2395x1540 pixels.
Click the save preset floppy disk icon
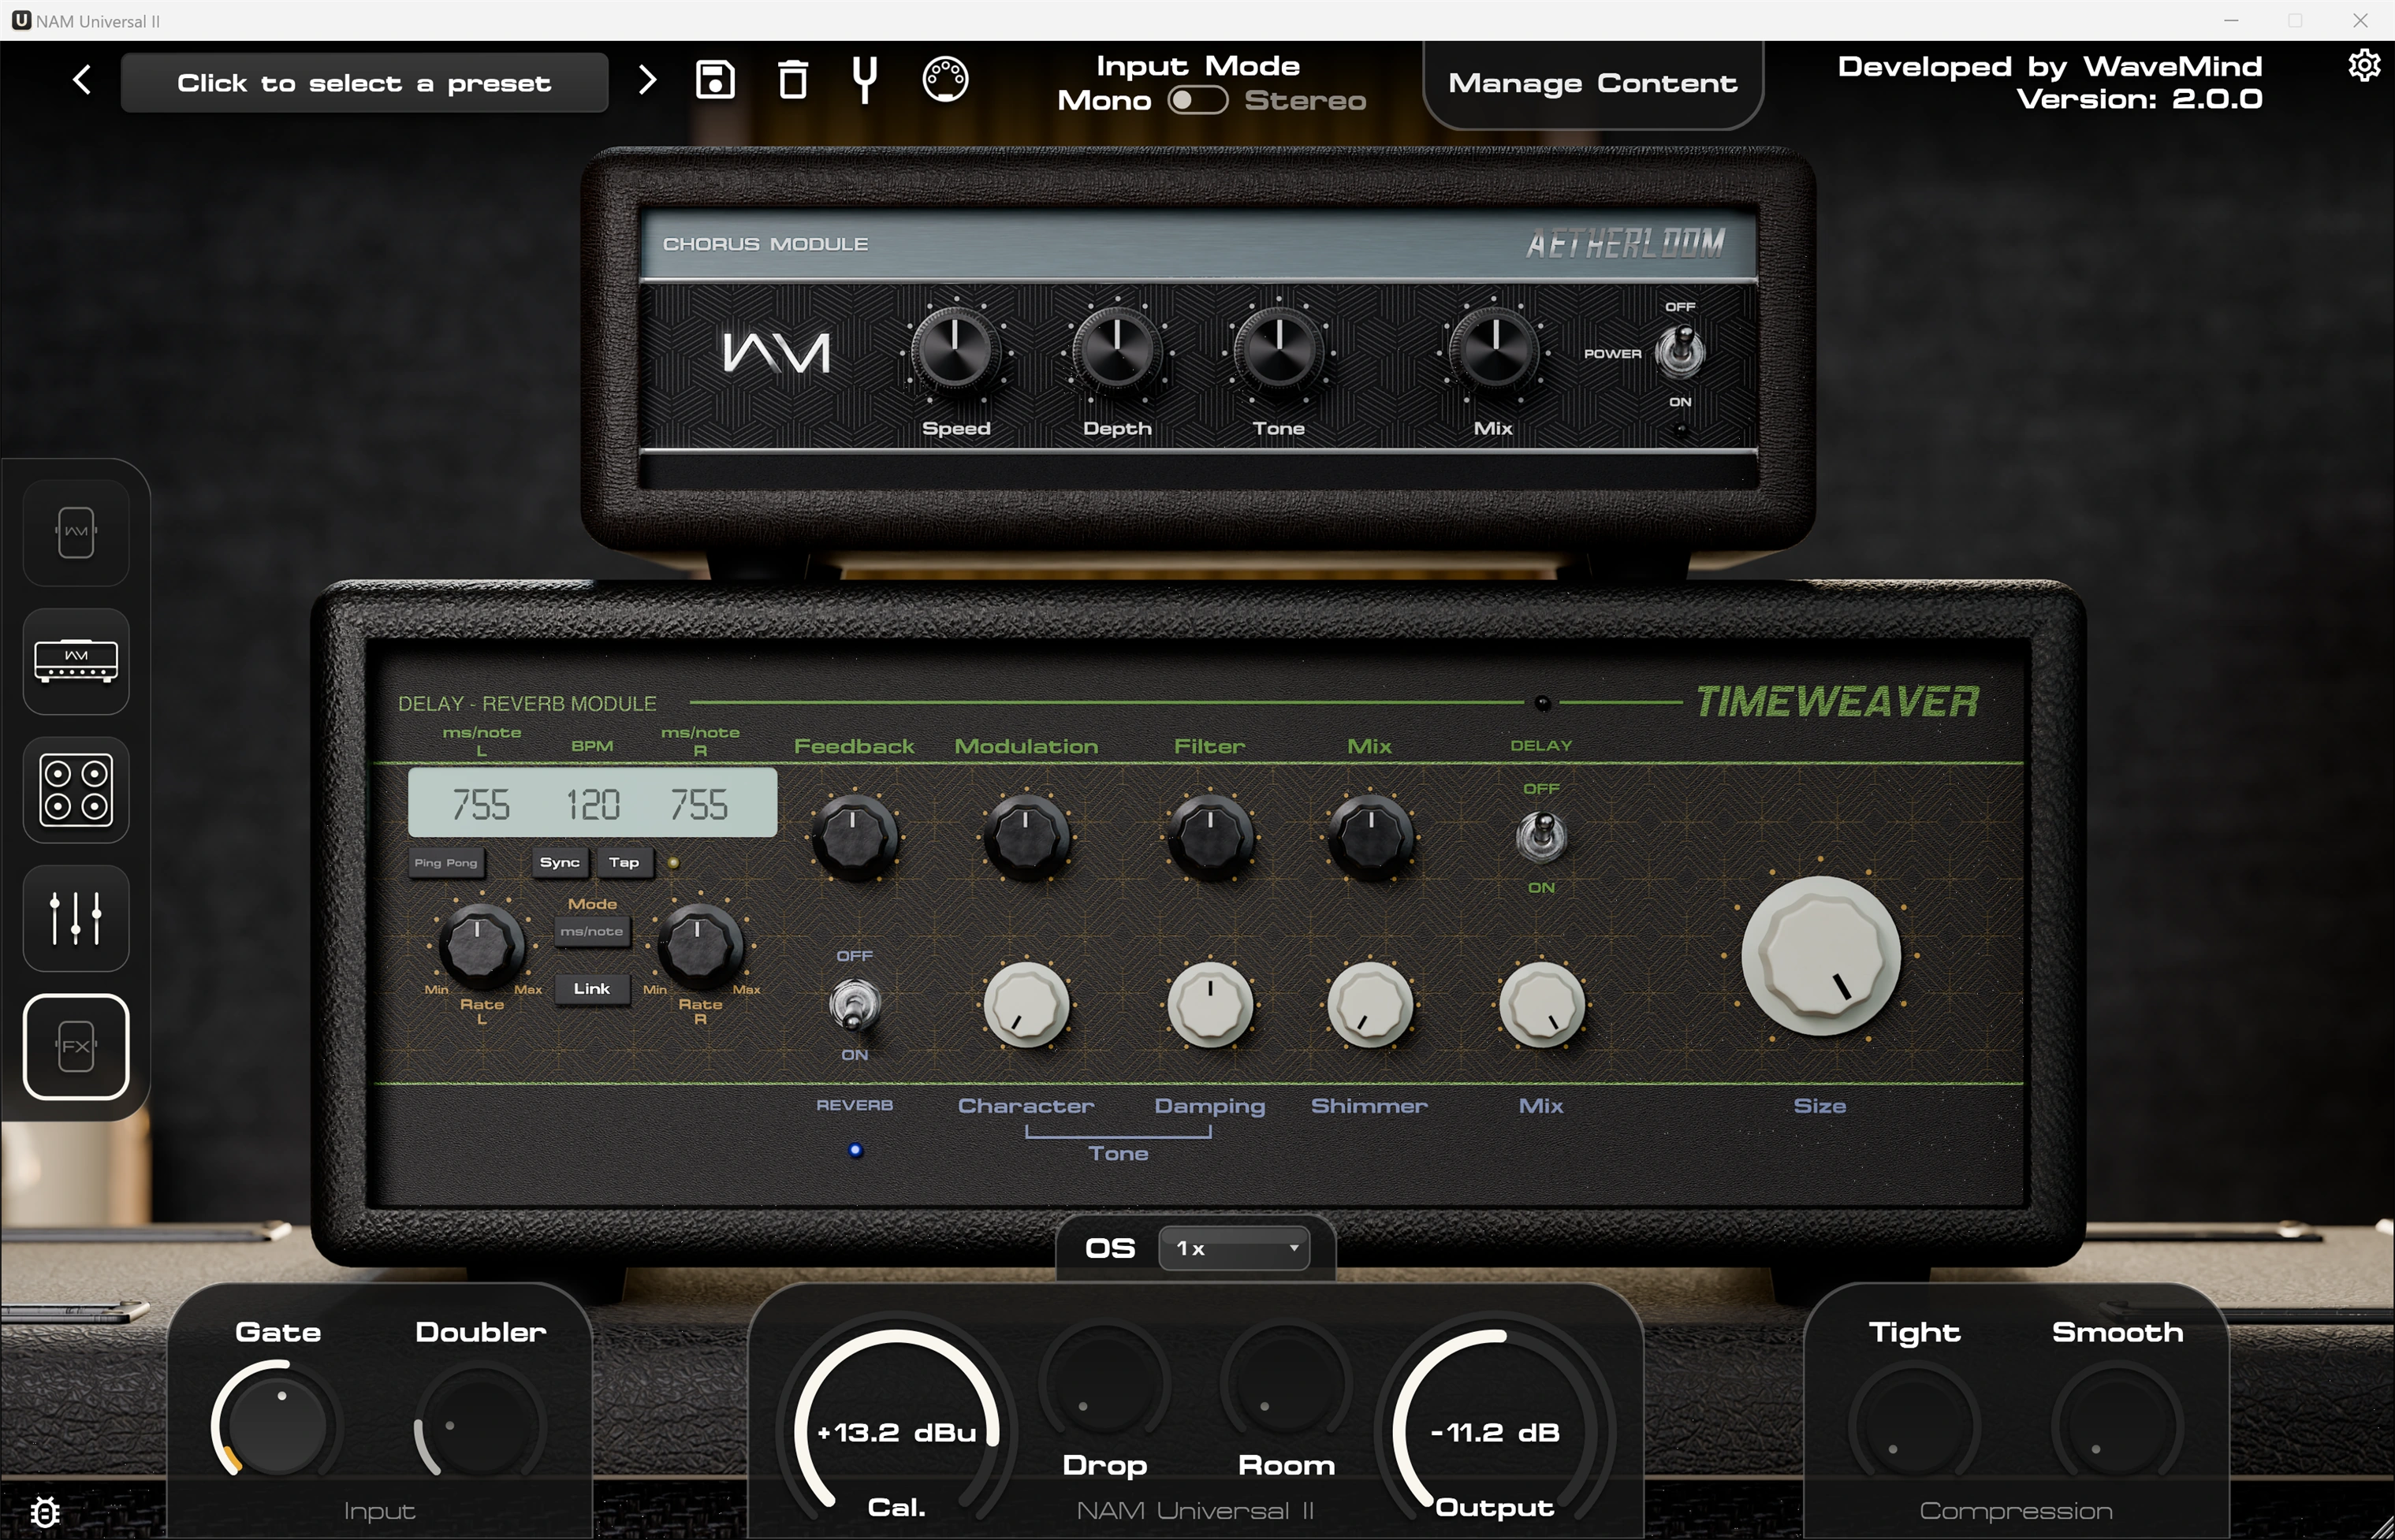coord(715,79)
